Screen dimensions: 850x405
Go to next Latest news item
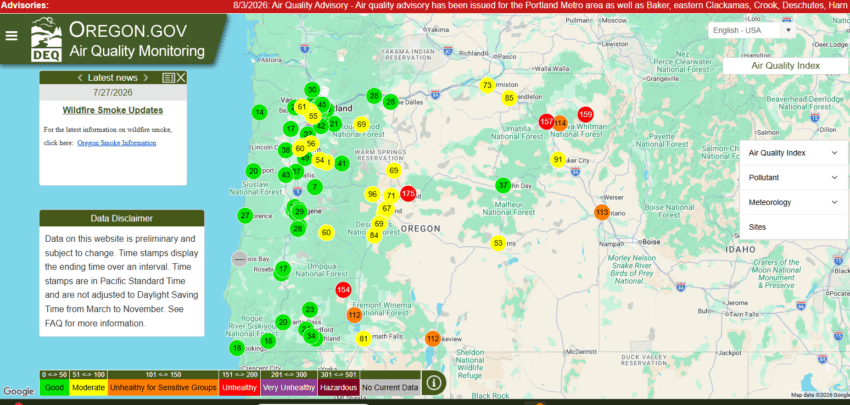click(147, 78)
